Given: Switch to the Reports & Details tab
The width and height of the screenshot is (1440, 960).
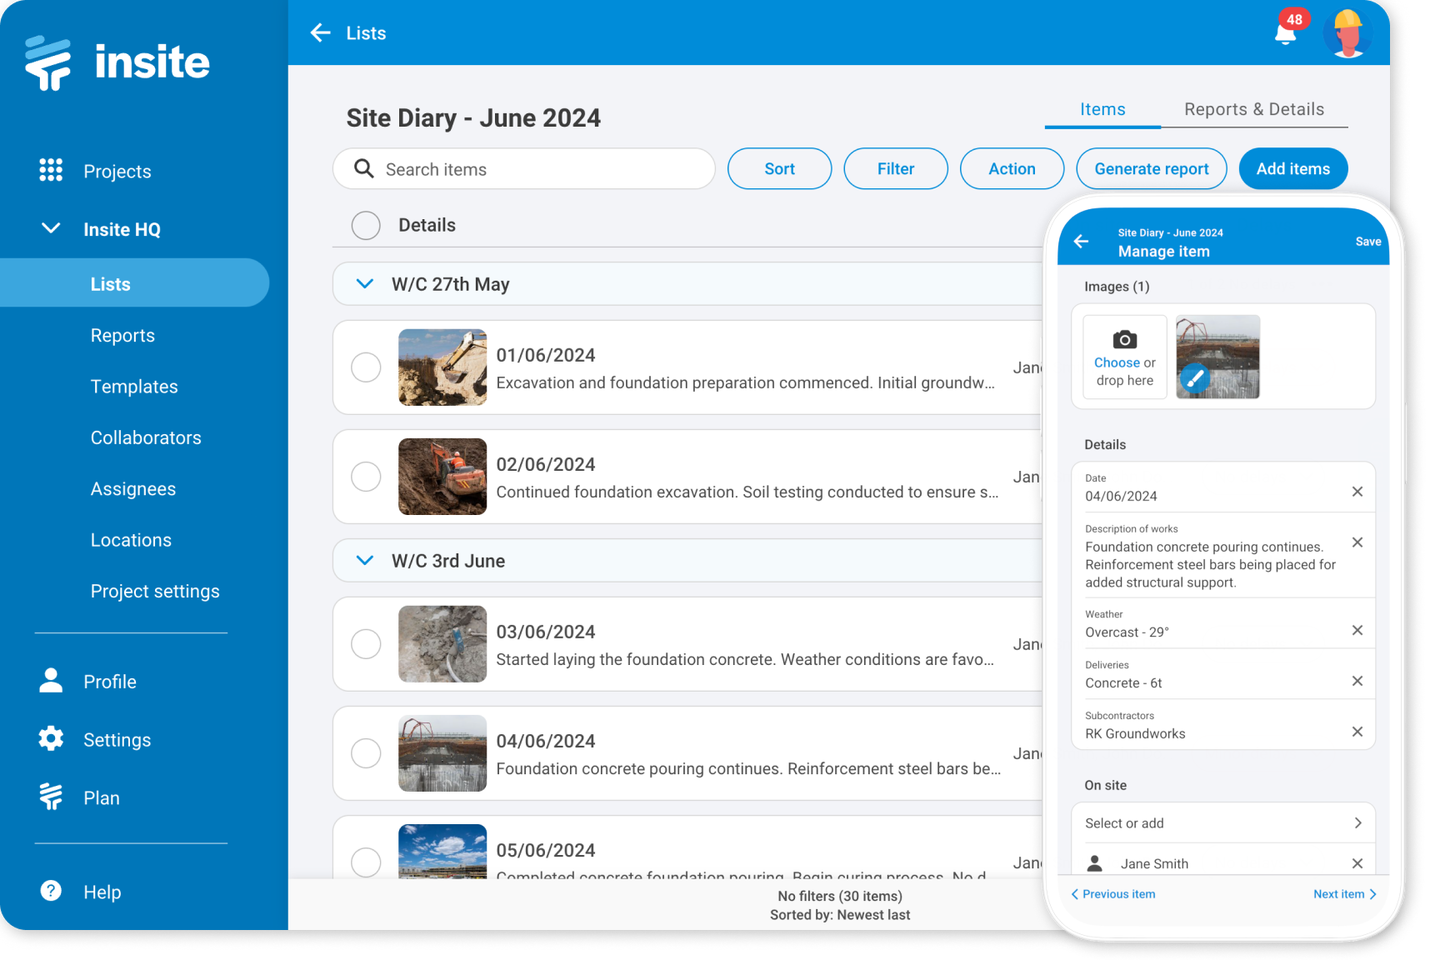Looking at the screenshot, I should 1254,108.
